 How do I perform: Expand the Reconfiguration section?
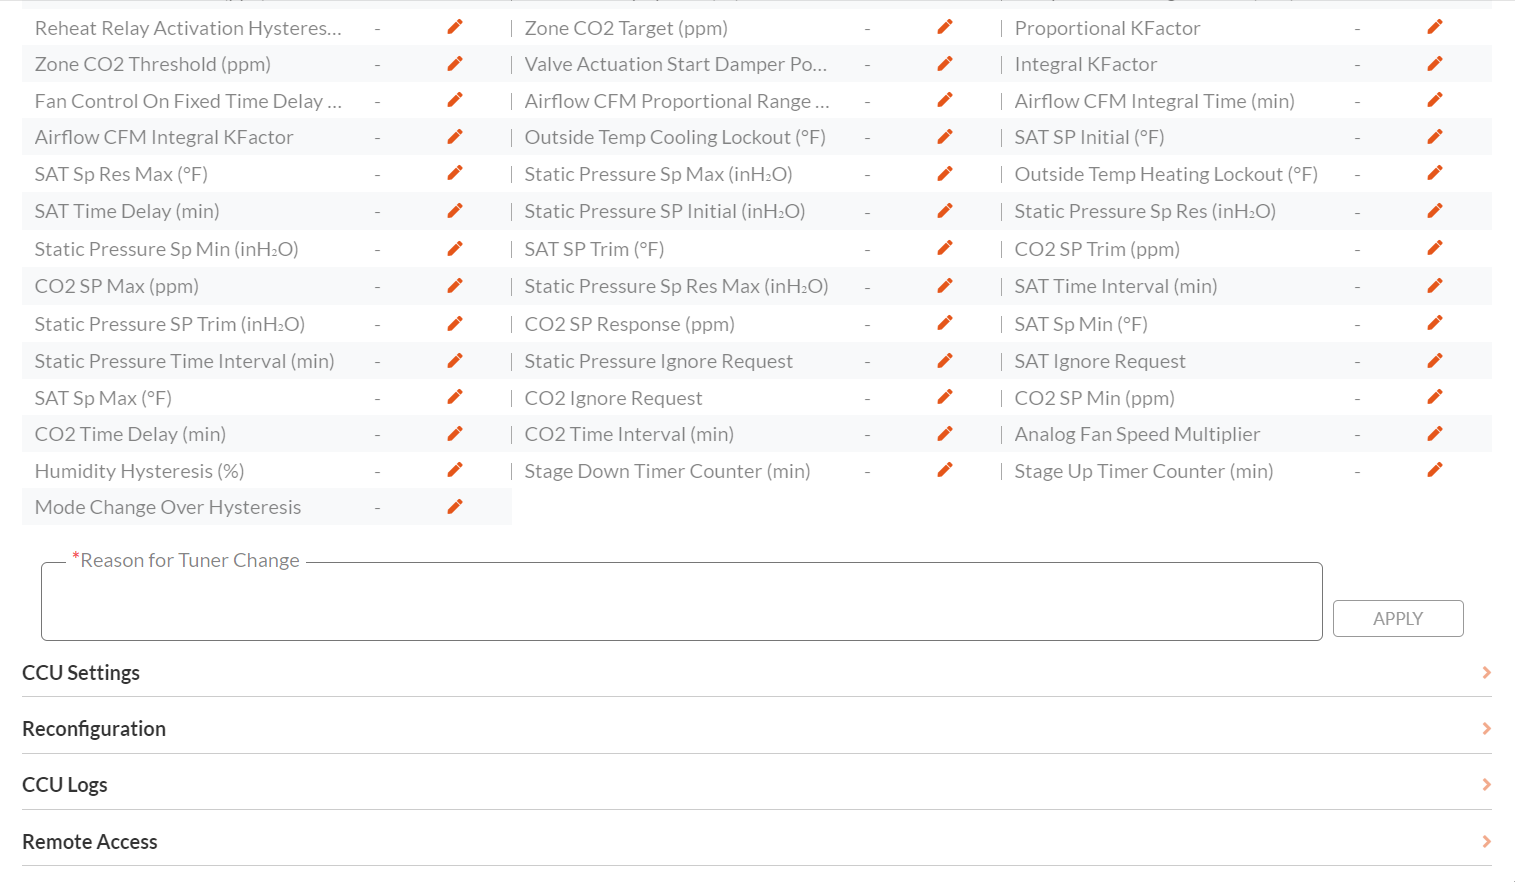pos(1486,728)
